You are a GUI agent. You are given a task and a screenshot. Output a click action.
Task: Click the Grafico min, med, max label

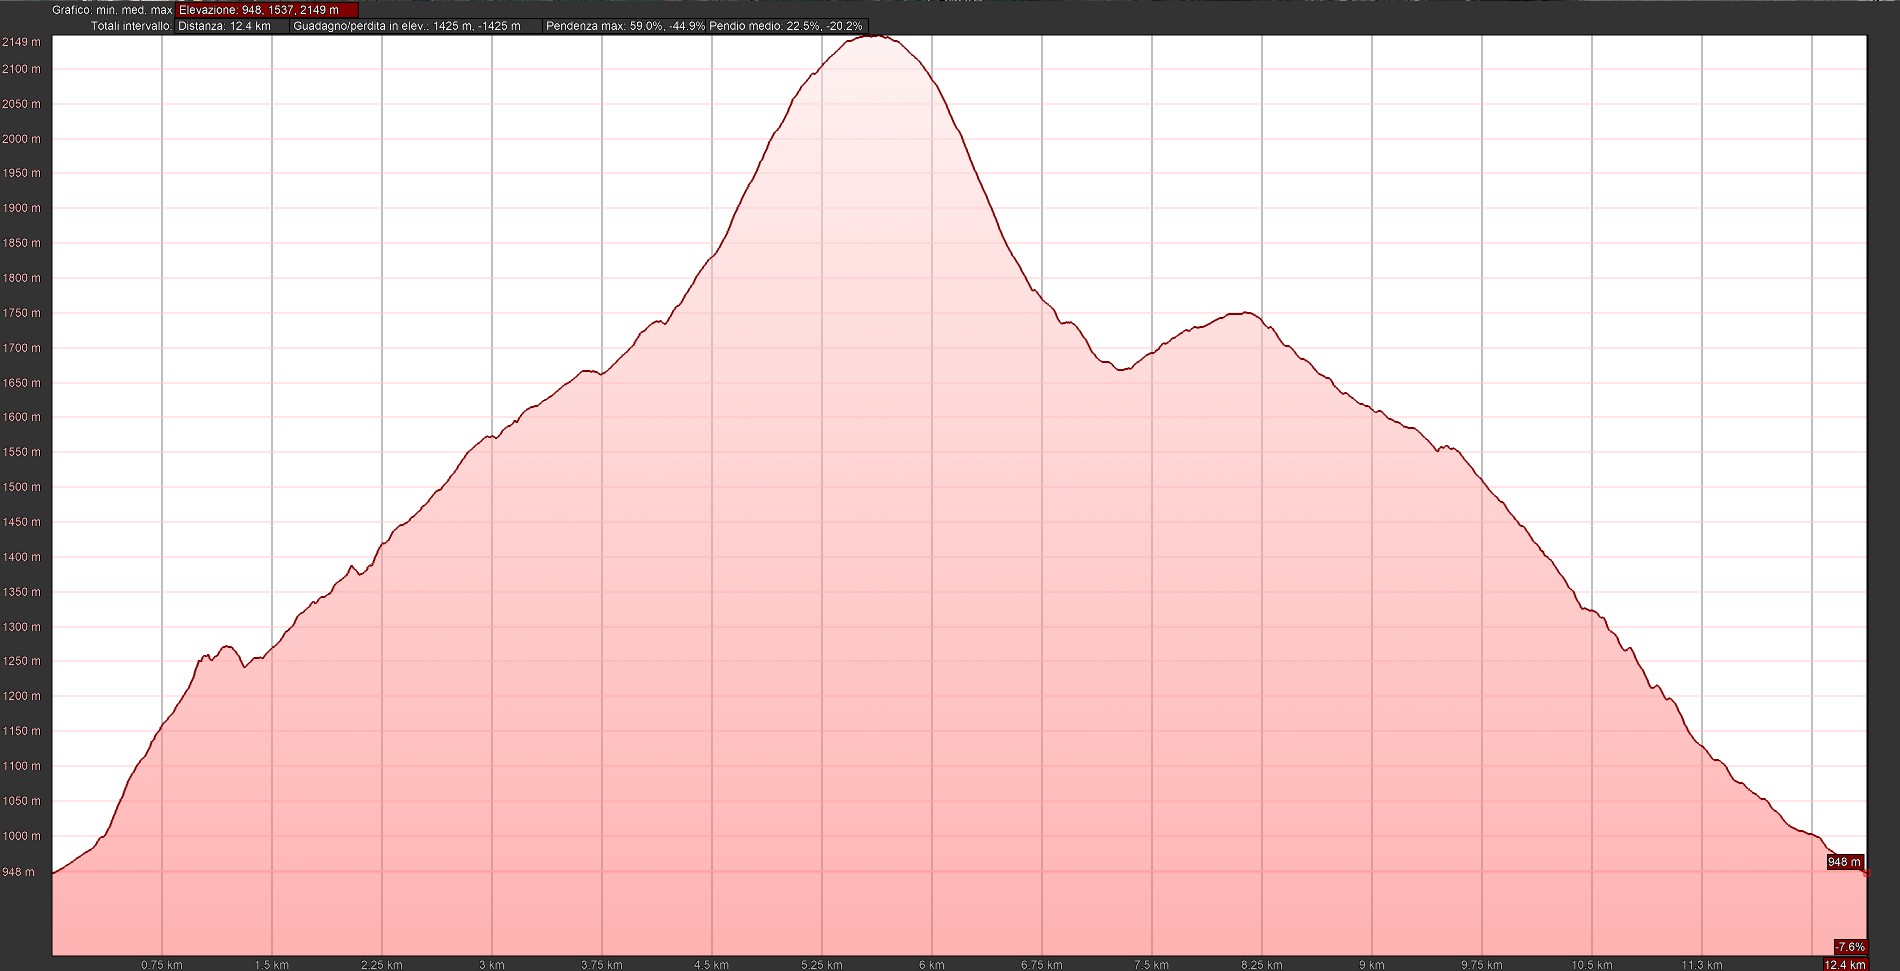click(112, 10)
